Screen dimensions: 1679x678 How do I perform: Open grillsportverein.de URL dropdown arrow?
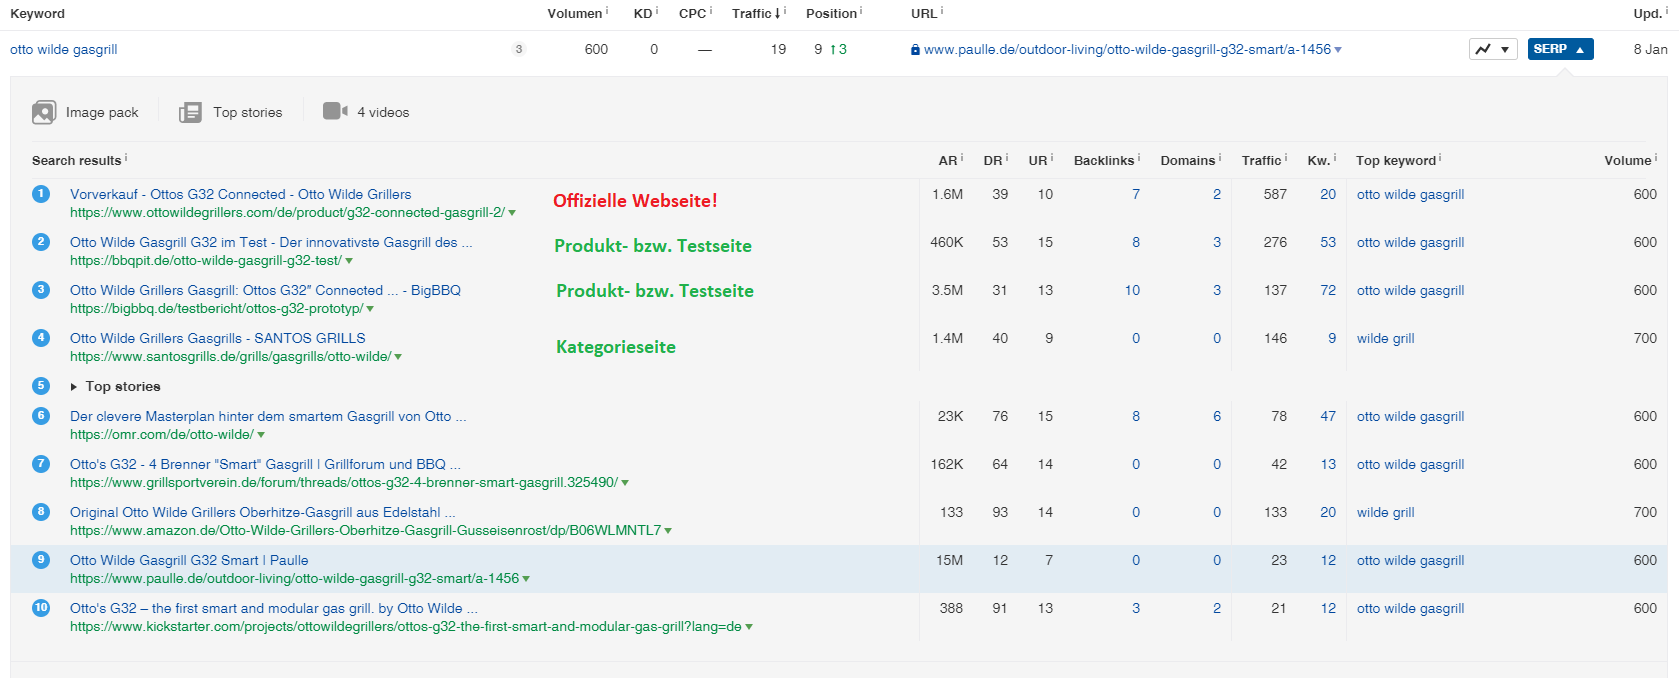tap(625, 483)
